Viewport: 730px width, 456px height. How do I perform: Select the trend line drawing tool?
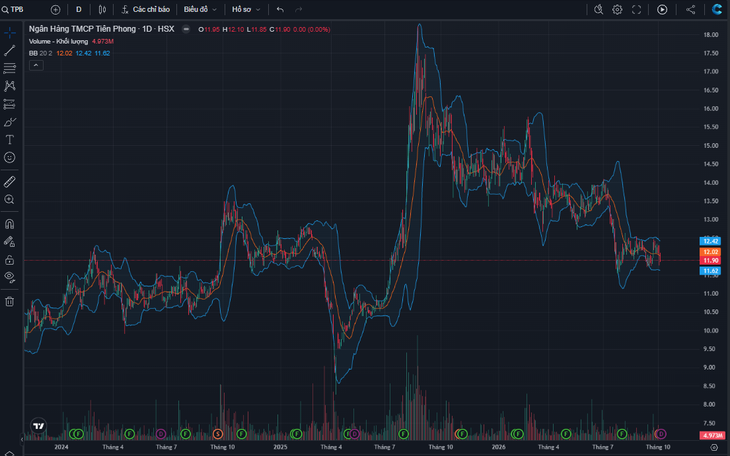click(x=9, y=50)
